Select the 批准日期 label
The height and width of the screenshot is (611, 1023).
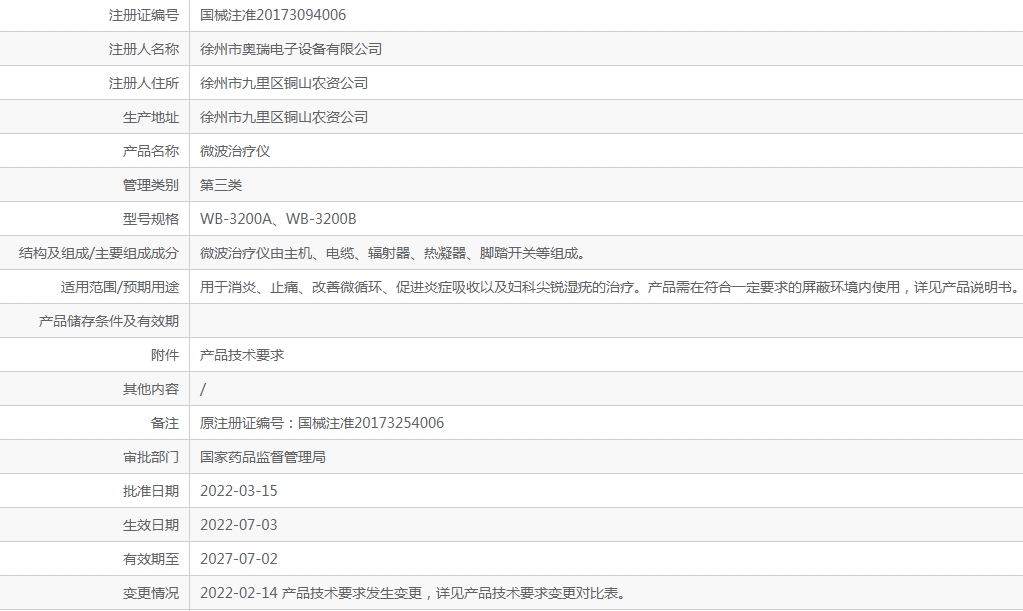(x=151, y=490)
